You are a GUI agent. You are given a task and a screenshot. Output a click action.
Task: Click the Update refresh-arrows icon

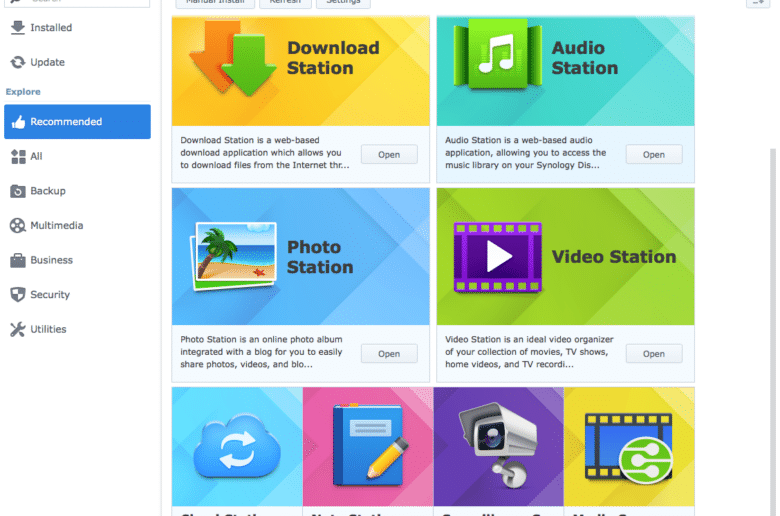pyautogui.click(x=18, y=62)
